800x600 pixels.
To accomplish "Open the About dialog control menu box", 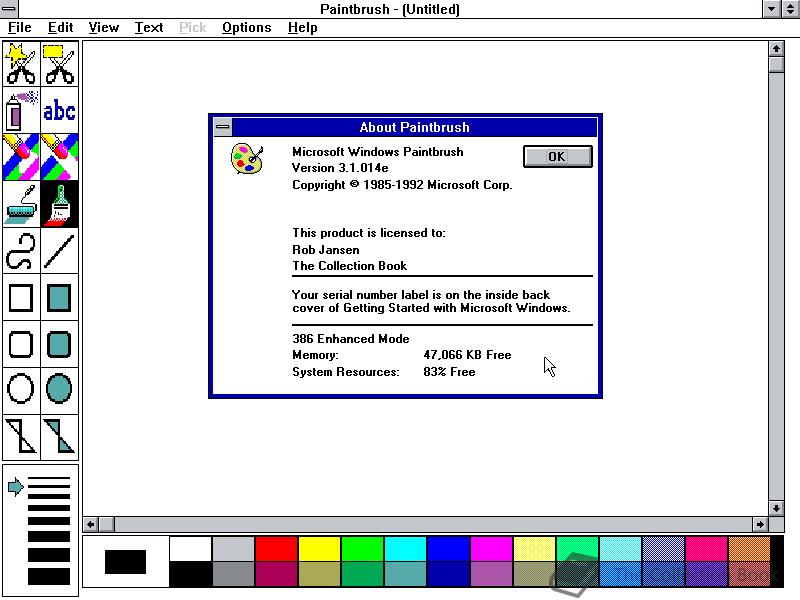I will click(222, 127).
